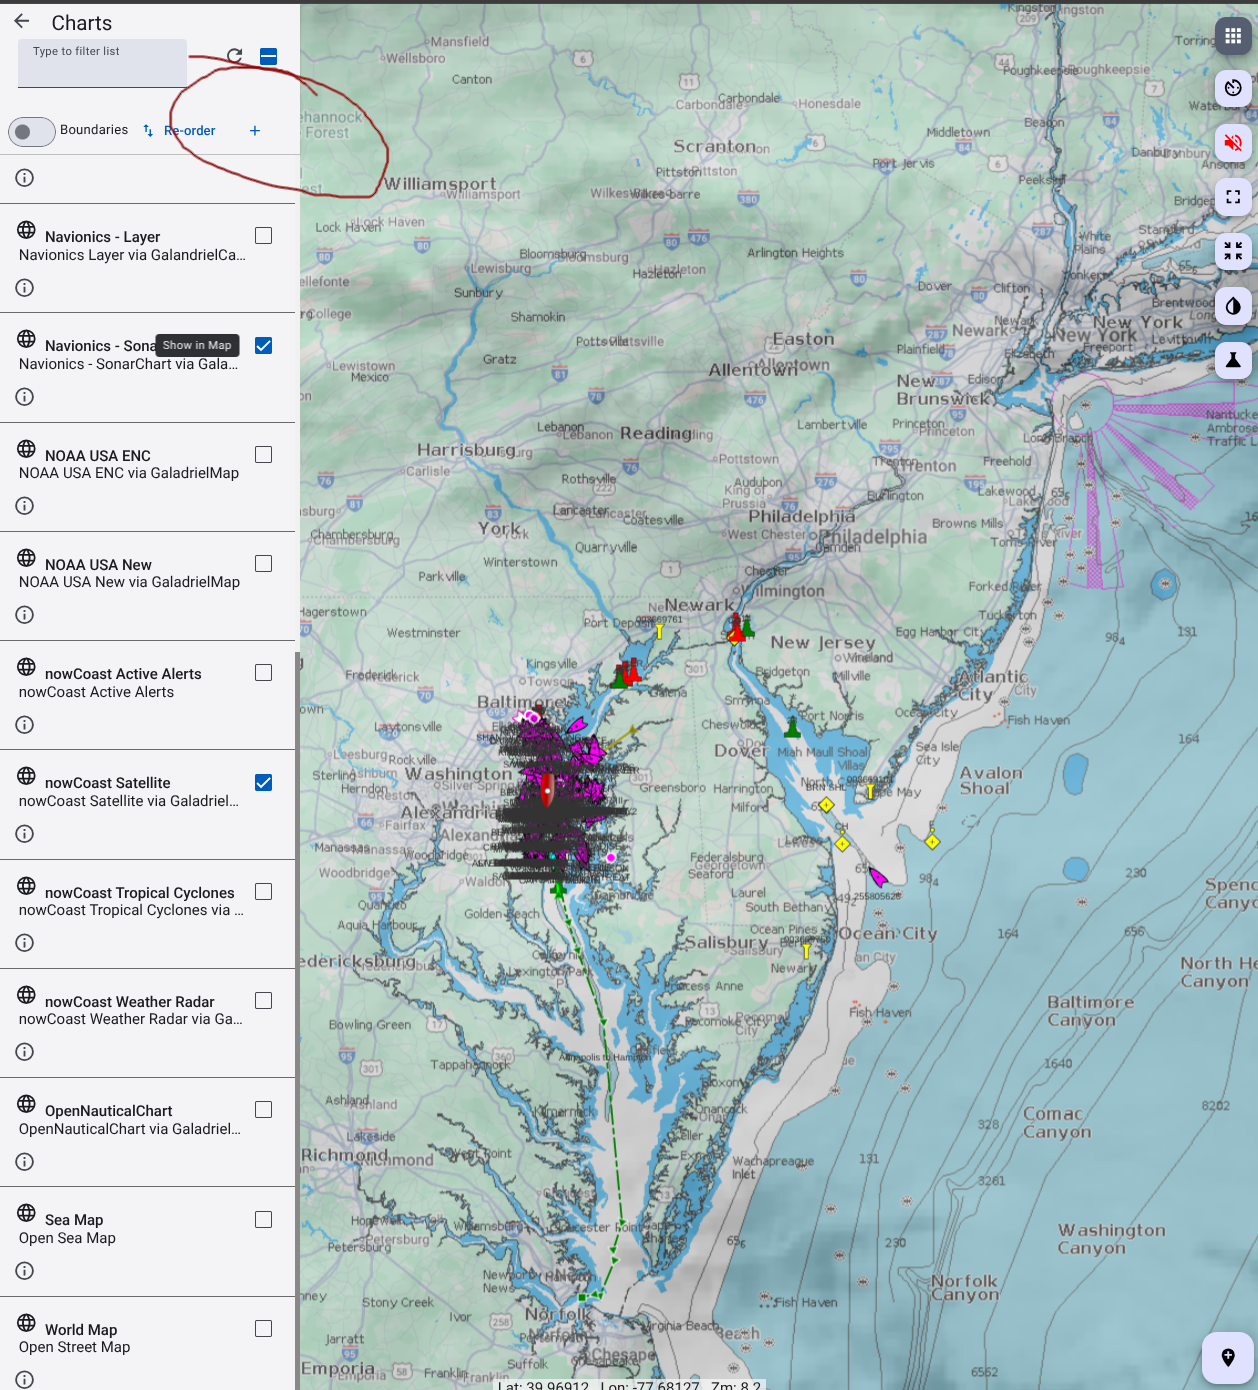Open the experiments flask button
Image resolution: width=1258 pixels, height=1390 pixels.
(x=1233, y=360)
